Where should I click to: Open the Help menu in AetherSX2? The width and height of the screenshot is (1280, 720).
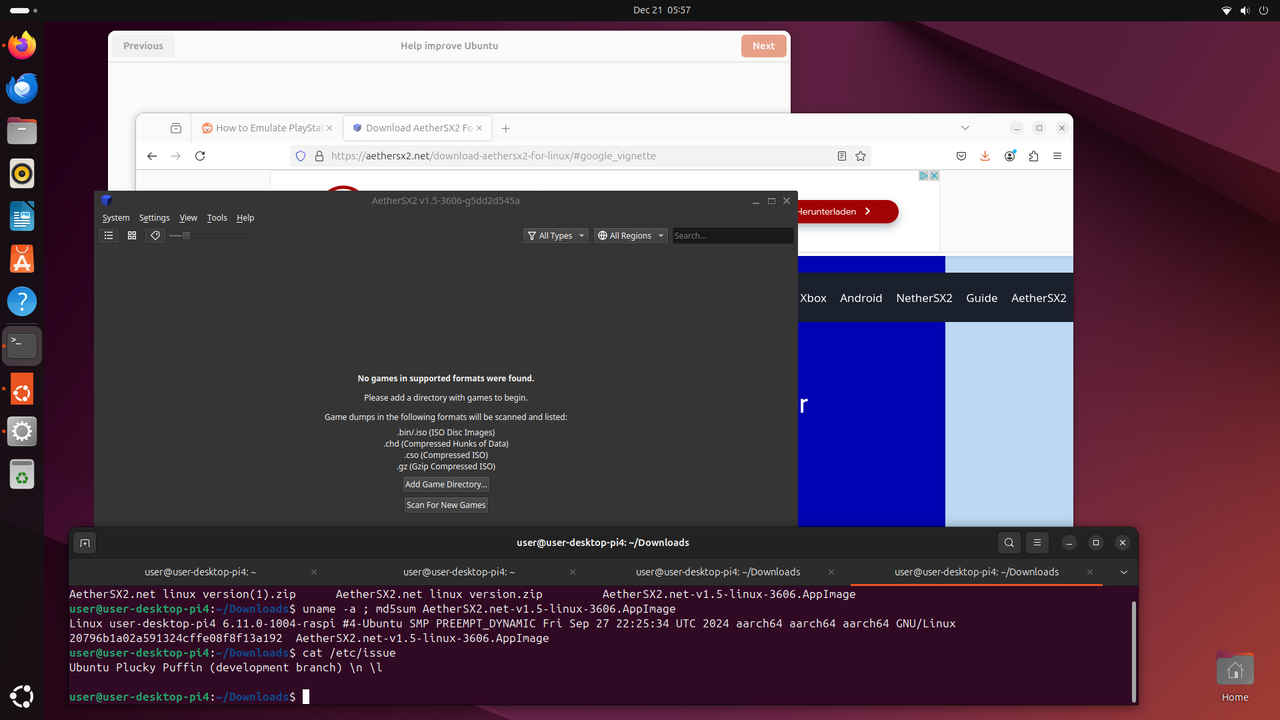245,218
